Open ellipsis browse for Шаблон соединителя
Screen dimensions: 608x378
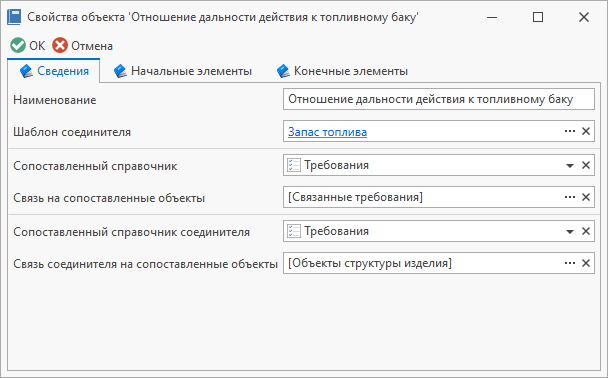570,131
